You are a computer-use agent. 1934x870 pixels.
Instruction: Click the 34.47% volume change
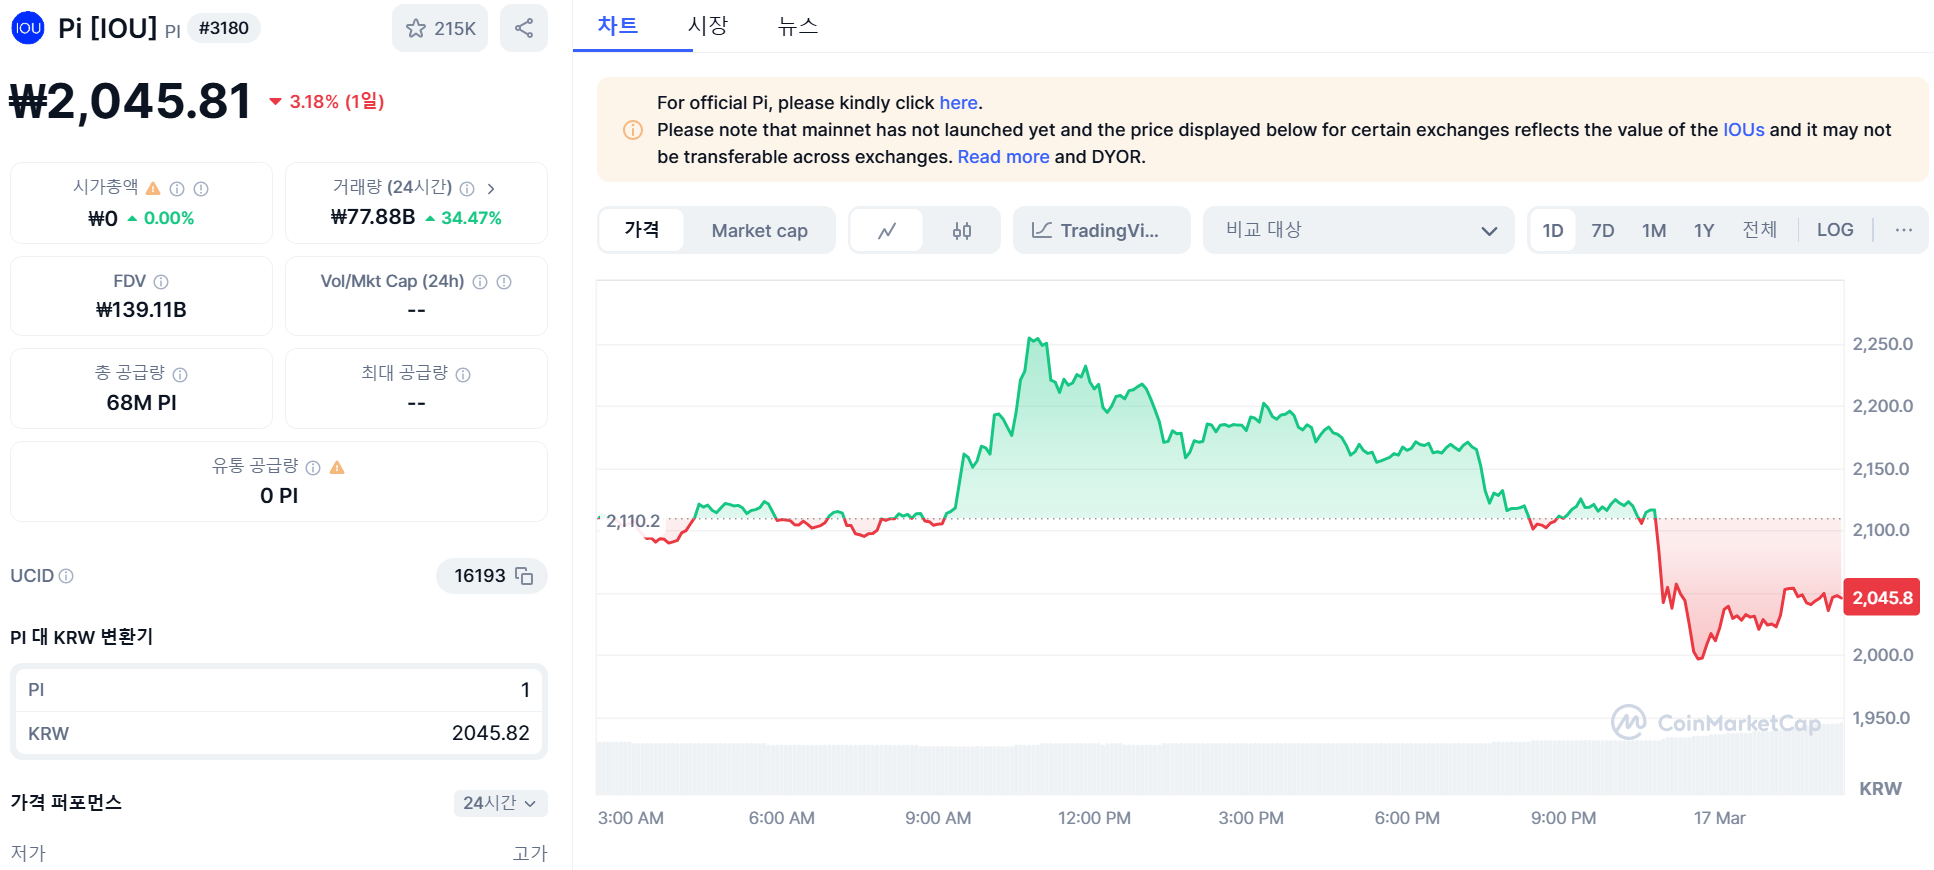coord(464,218)
